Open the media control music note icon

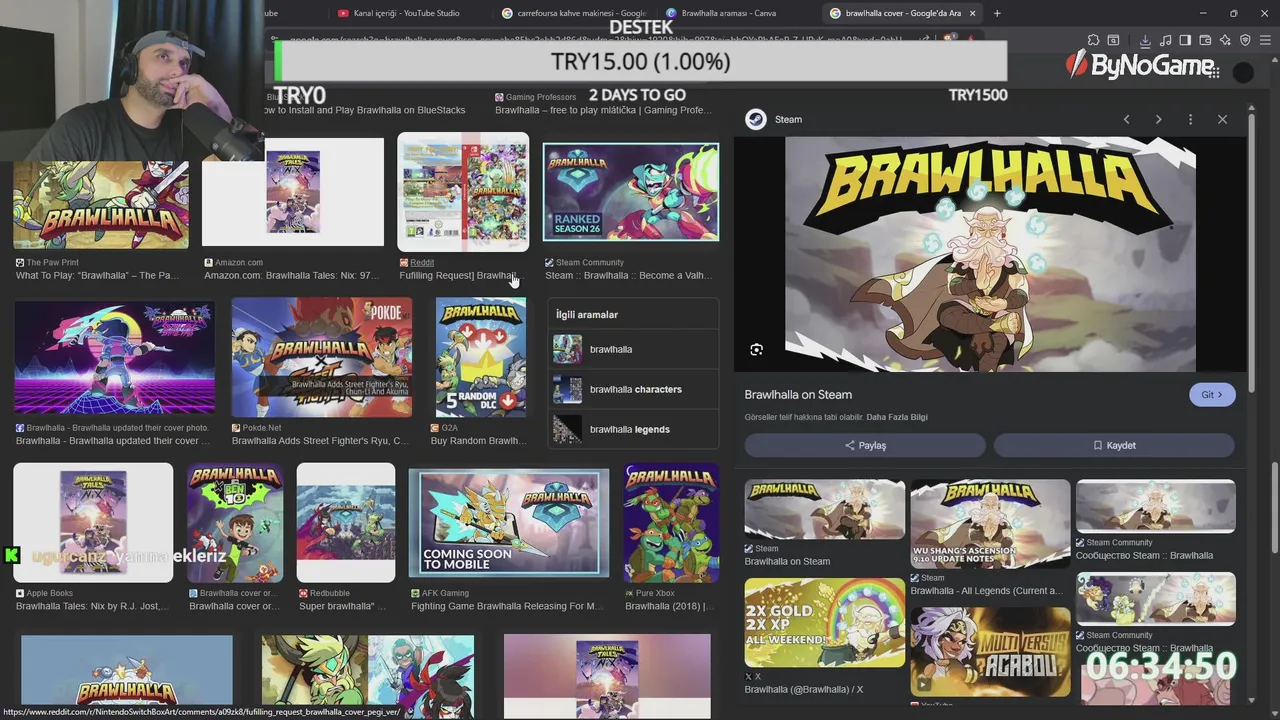coord(1165,40)
